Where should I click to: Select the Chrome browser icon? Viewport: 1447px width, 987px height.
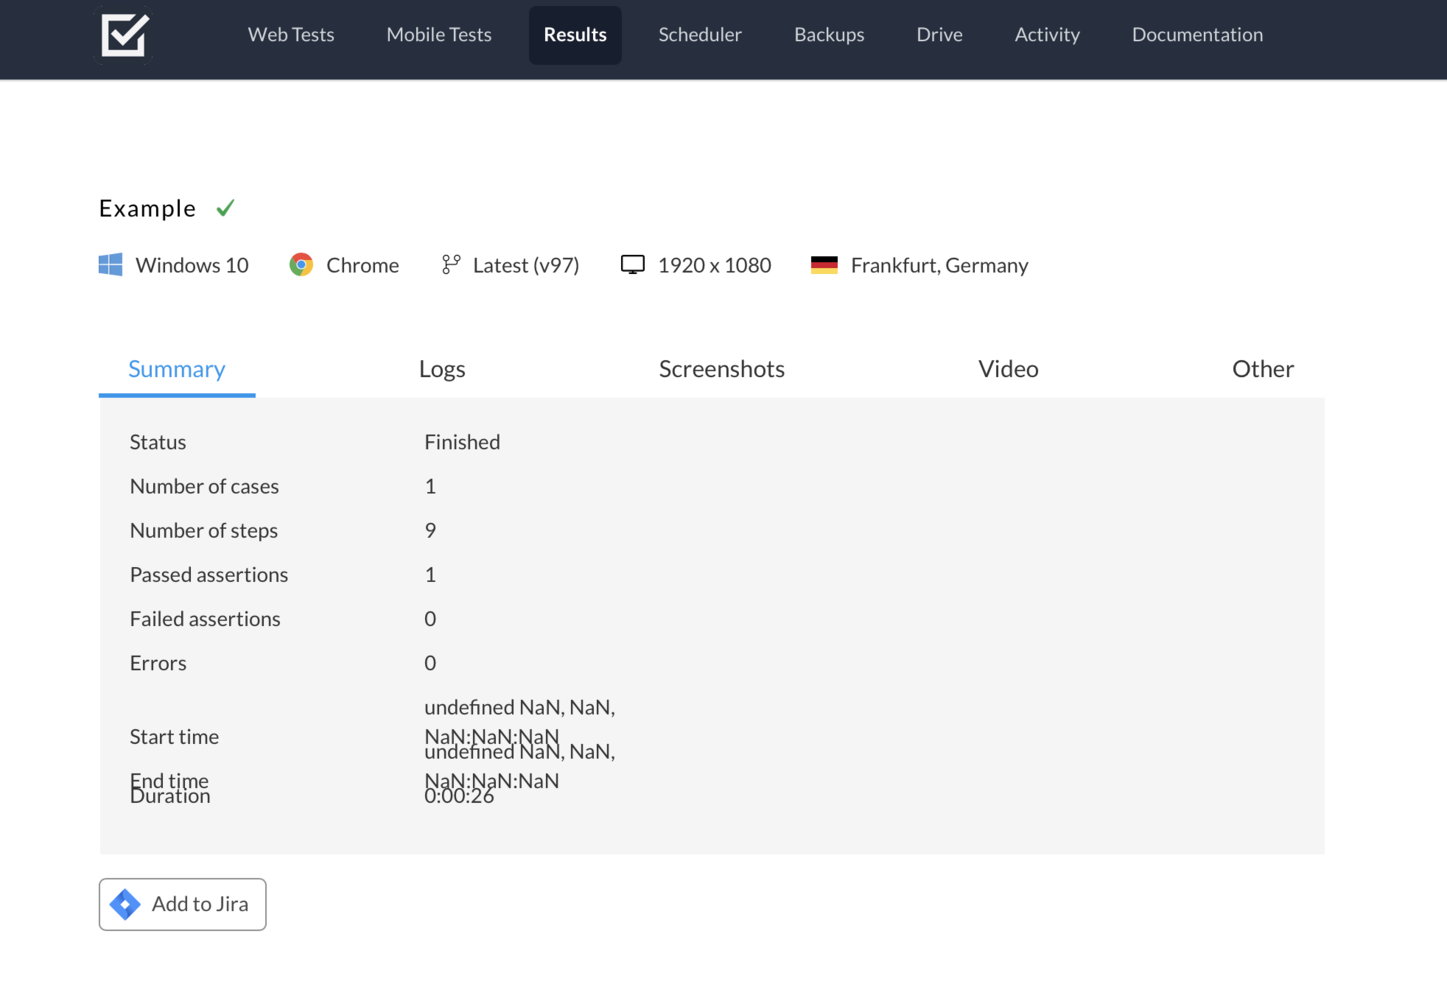[301, 264]
